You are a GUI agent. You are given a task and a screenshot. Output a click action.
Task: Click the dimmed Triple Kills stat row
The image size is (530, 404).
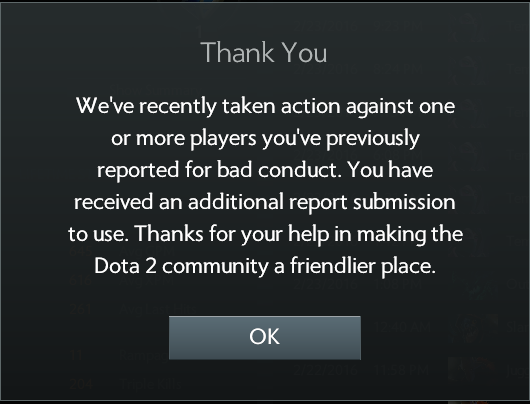[126, 384]
